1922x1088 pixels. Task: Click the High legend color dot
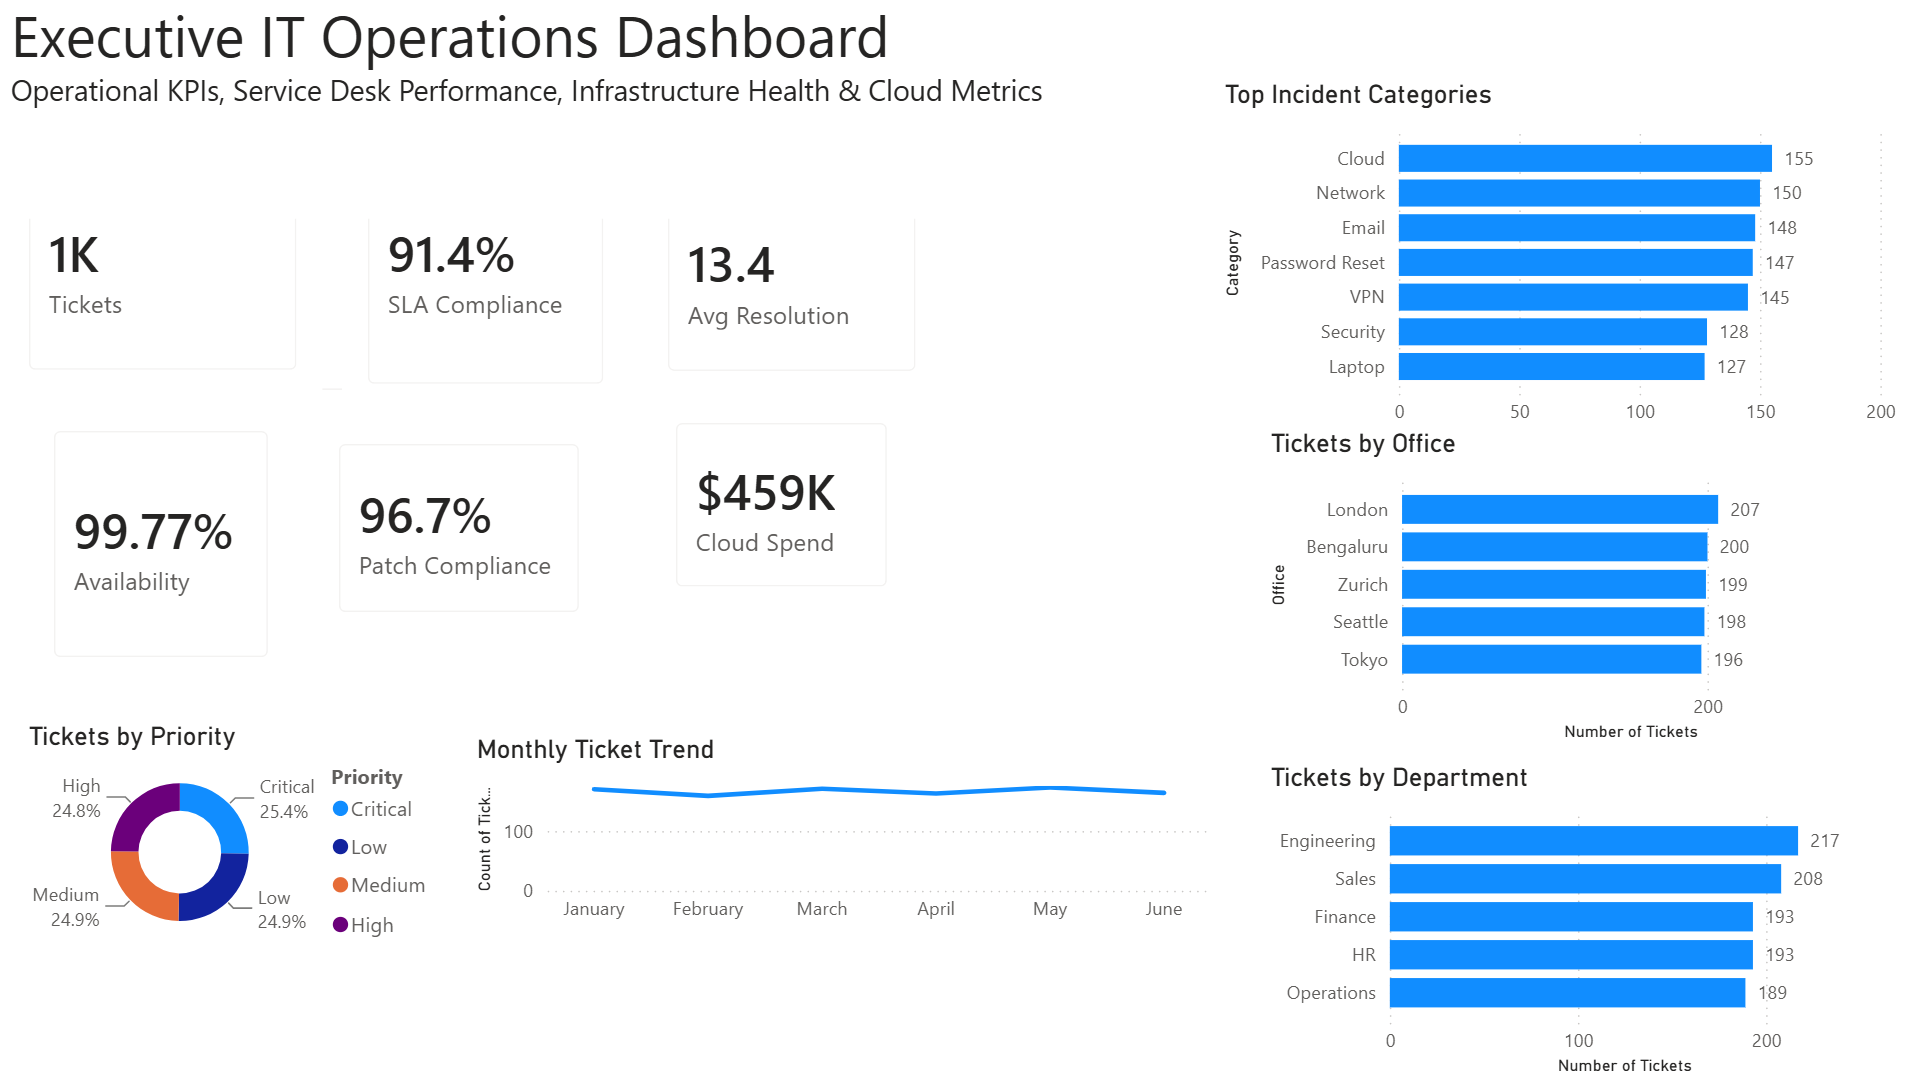tap(340, 925)
